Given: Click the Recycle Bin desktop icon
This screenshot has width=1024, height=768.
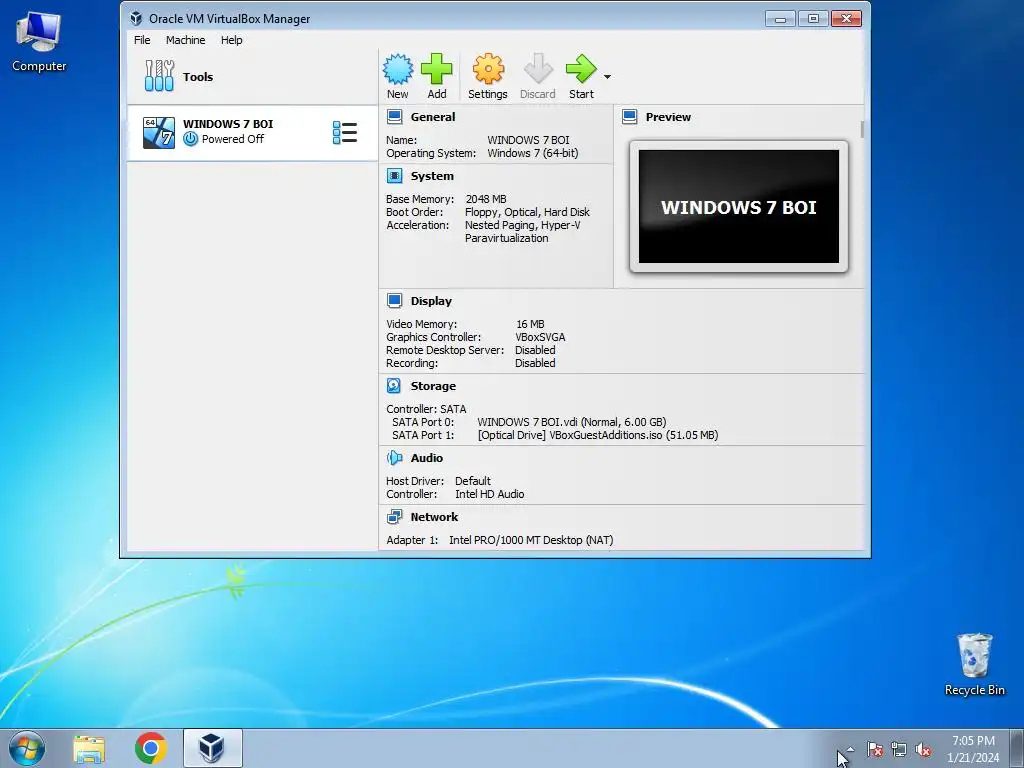Looking at the screenshot, I should click(974, 664).
